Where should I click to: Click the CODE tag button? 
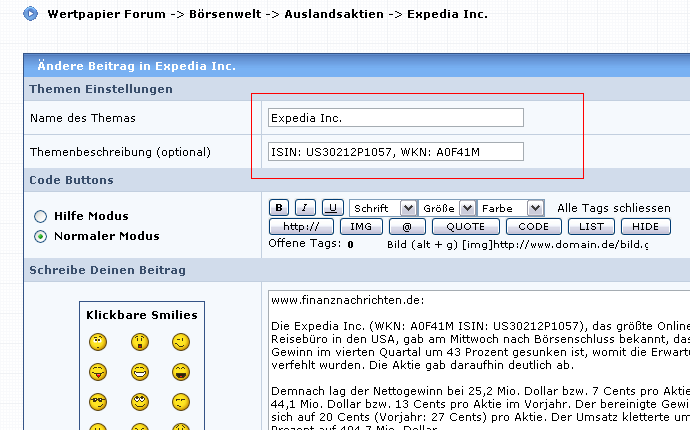pos(533,227)
